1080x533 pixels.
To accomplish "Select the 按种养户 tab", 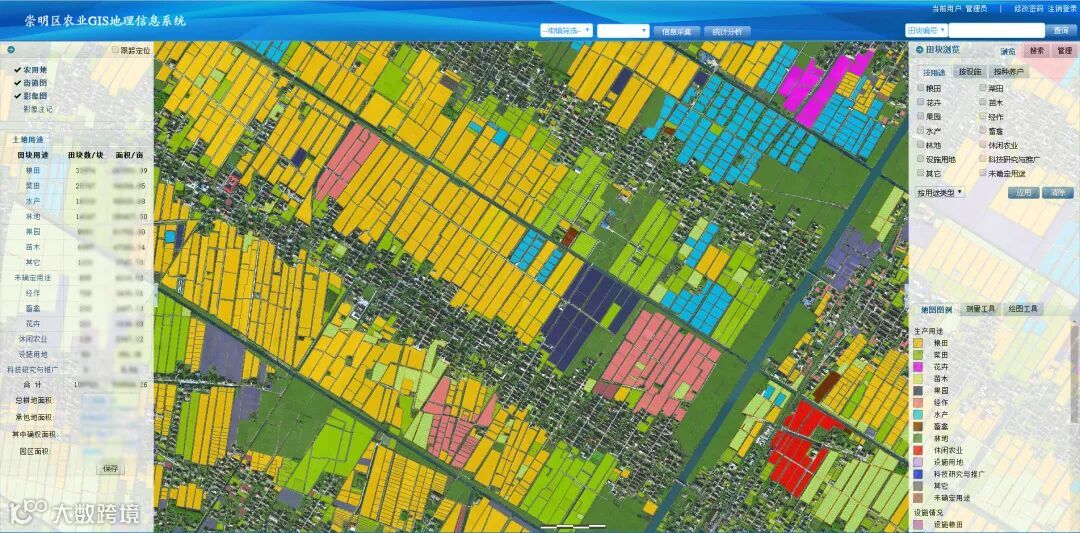I will click(1008, 72).
